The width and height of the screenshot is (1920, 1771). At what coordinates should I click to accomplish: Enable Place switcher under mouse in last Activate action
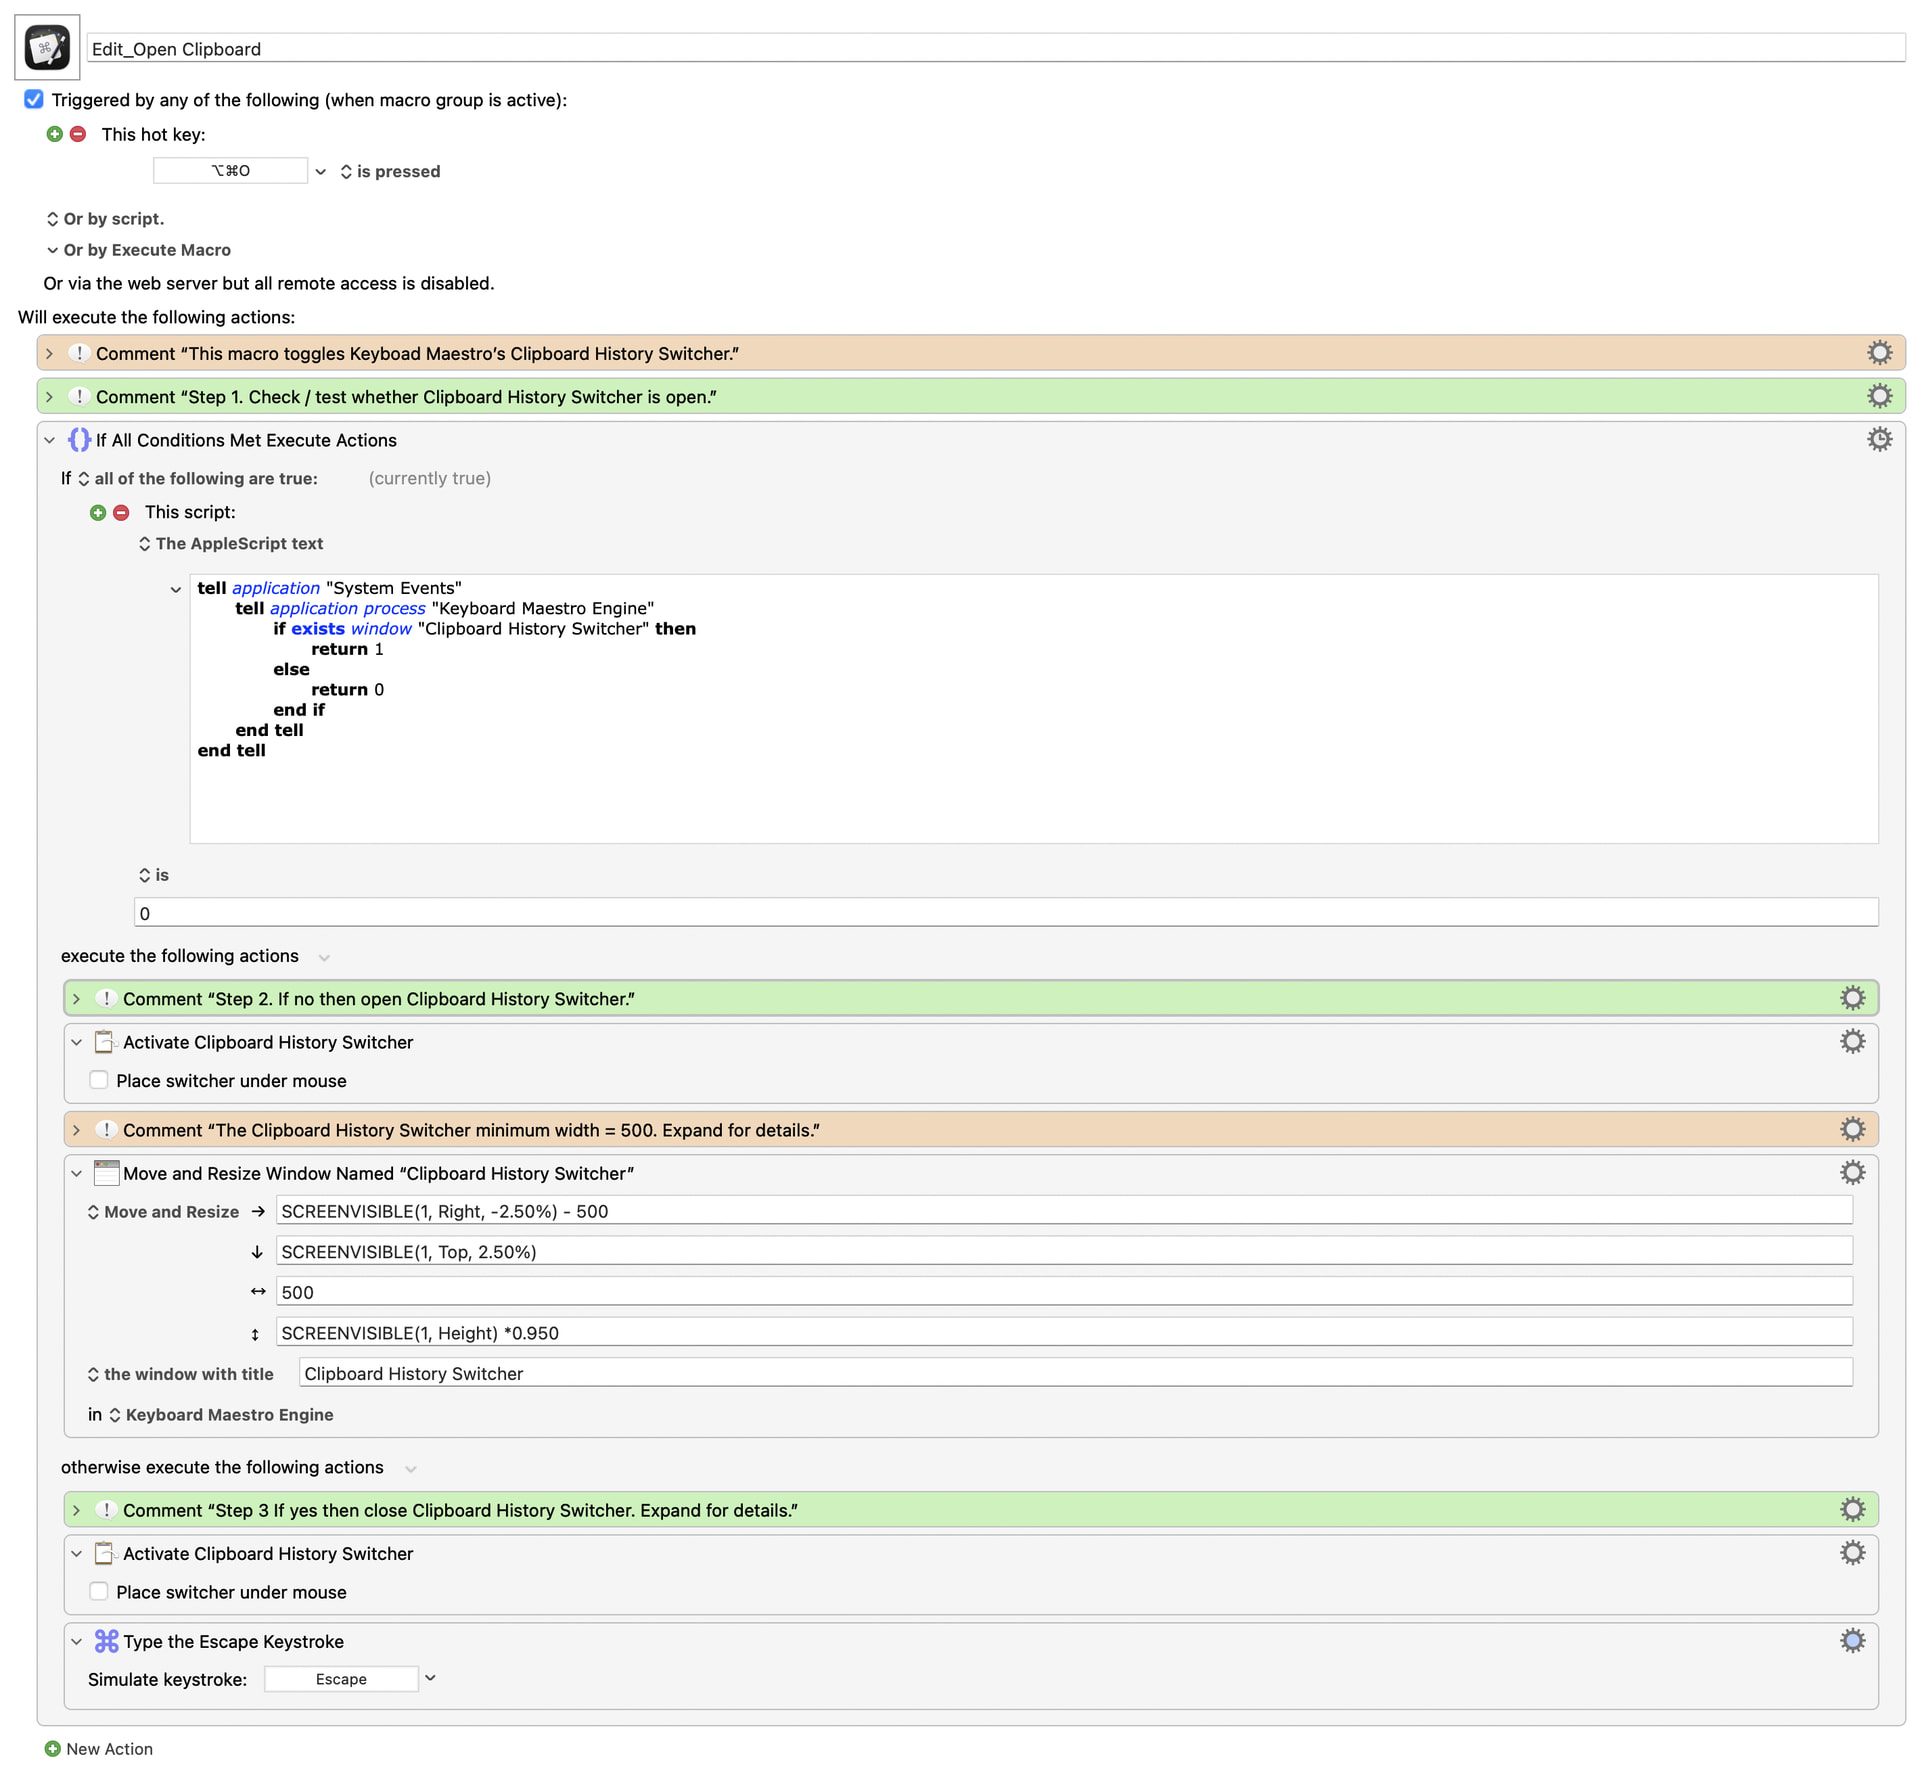click(x=99, y=1591)
